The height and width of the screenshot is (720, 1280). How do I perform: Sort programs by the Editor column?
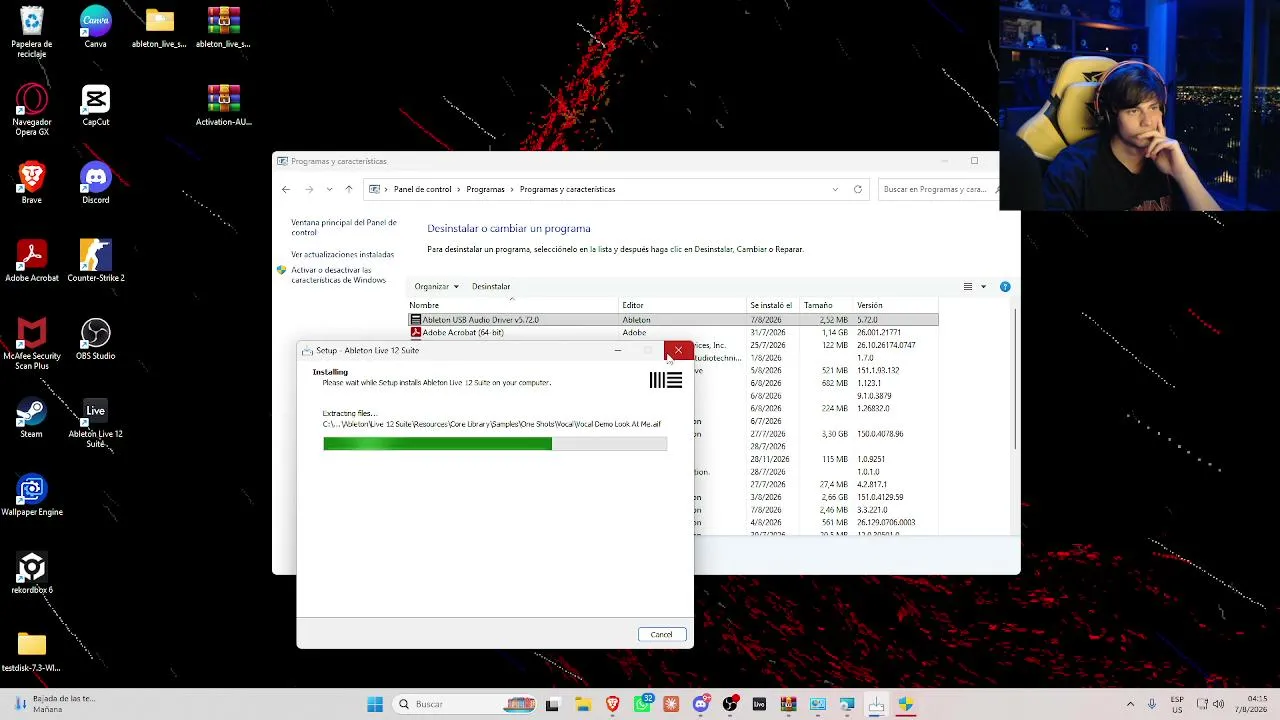[683, 305]
